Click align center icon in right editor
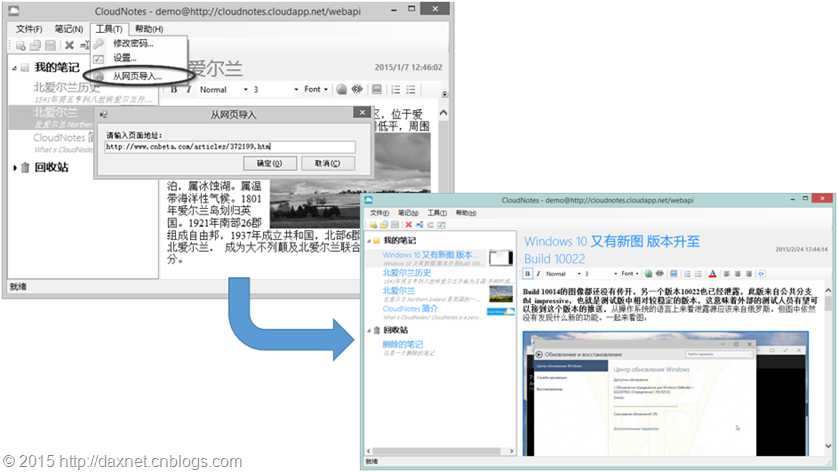The image size is (838, 472). pos(738,274)
